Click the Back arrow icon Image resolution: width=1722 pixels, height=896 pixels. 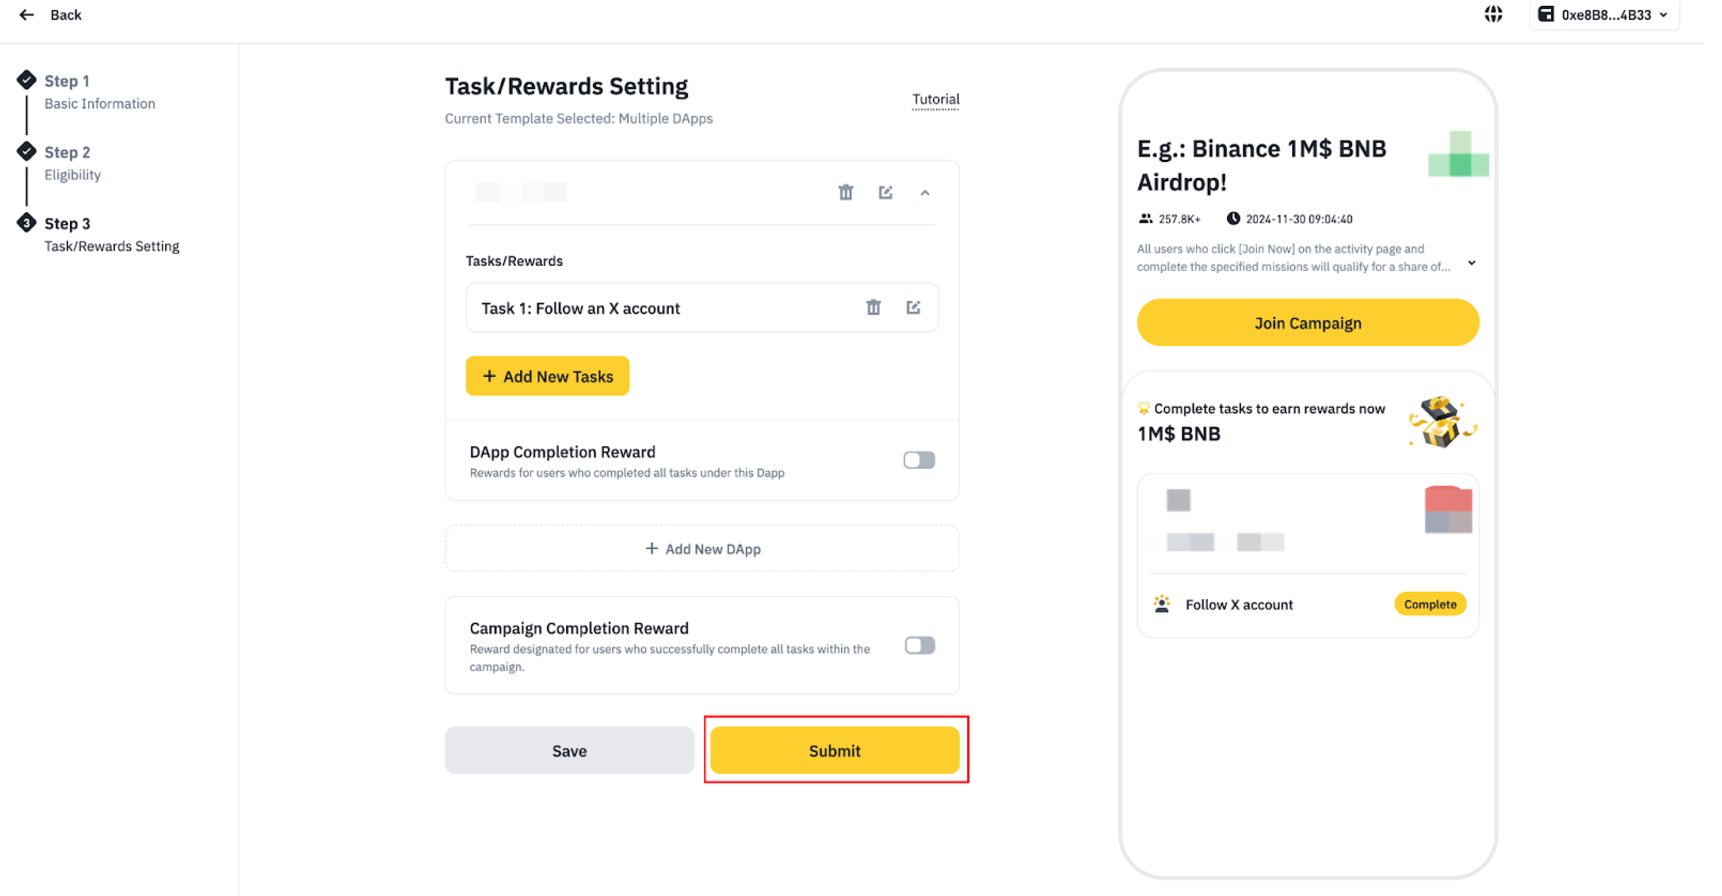click(x=27, y=15)
